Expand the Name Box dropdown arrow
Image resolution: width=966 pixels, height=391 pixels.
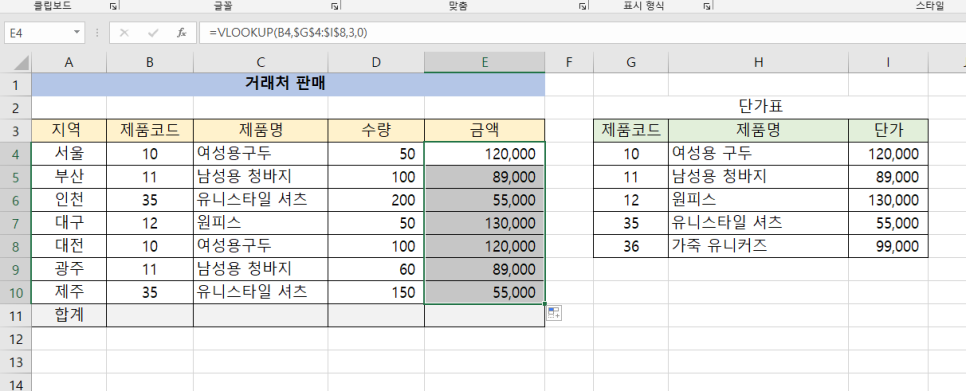[x=77, y=32]
